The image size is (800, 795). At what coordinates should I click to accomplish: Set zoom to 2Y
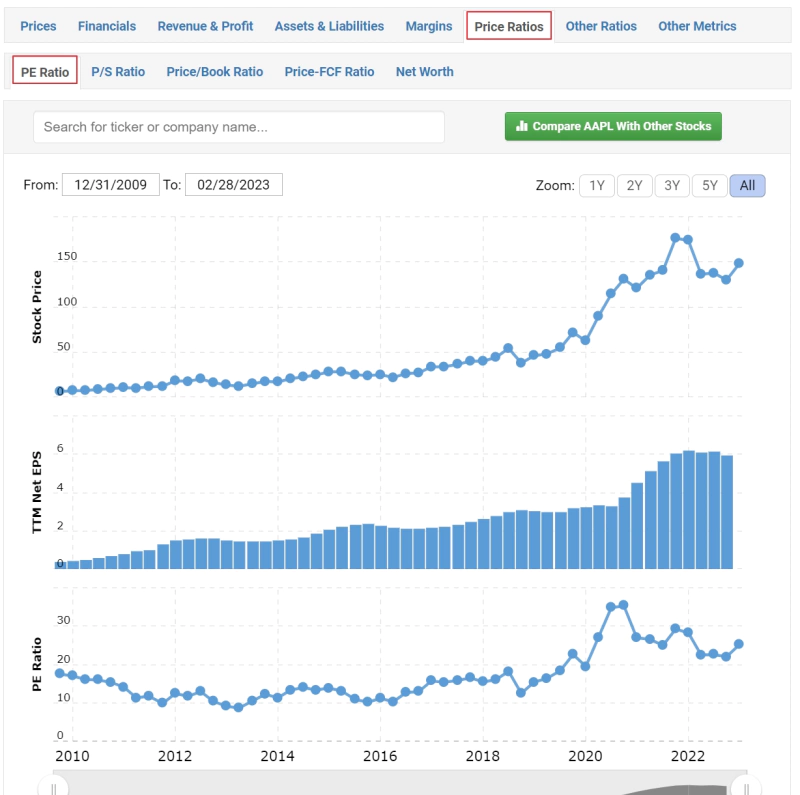[634, 185]
